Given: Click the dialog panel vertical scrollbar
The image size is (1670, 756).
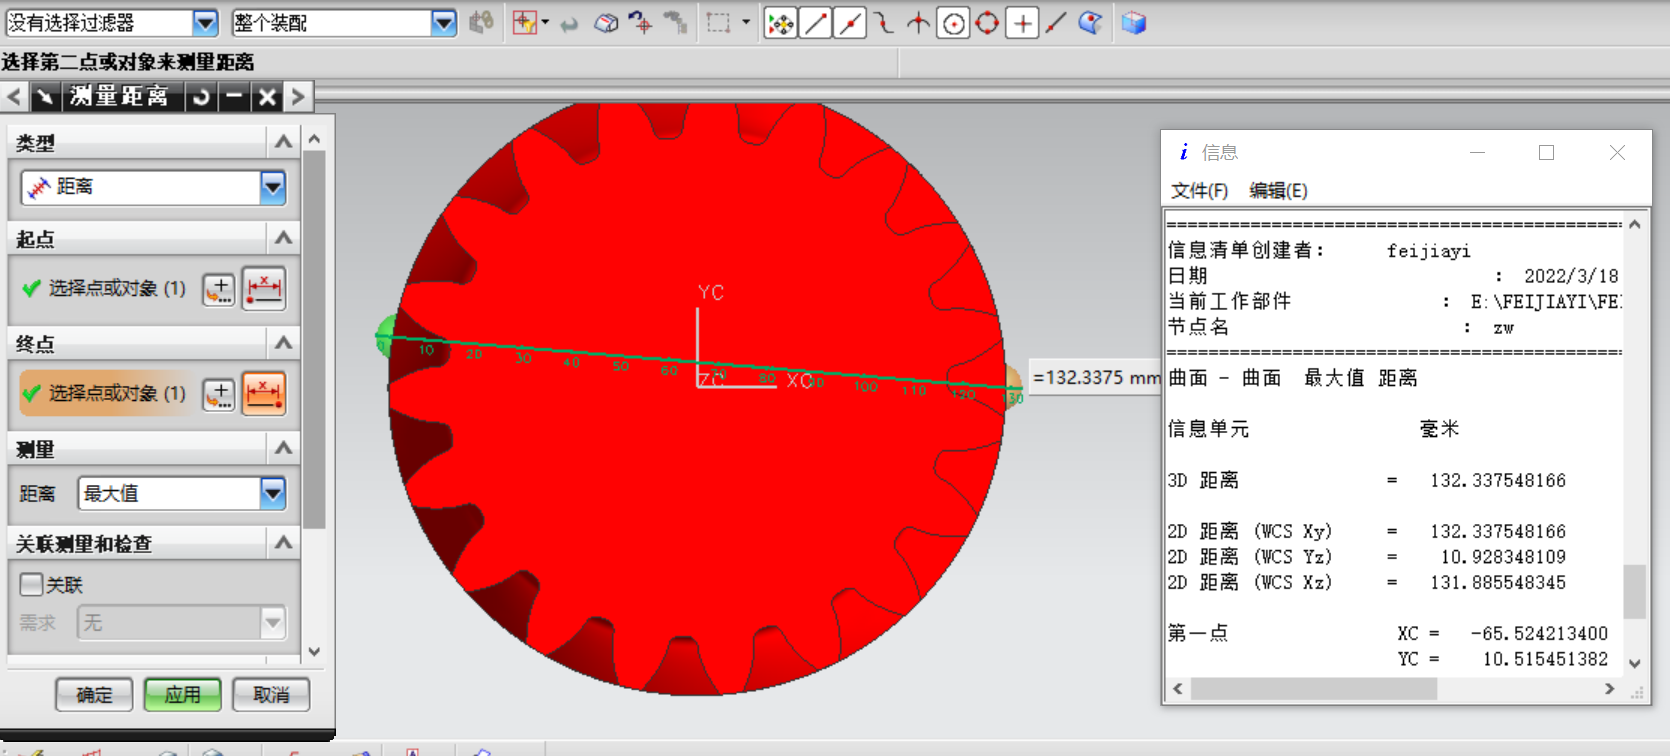Looking at the screenshot, I should (x=314, y=340).
